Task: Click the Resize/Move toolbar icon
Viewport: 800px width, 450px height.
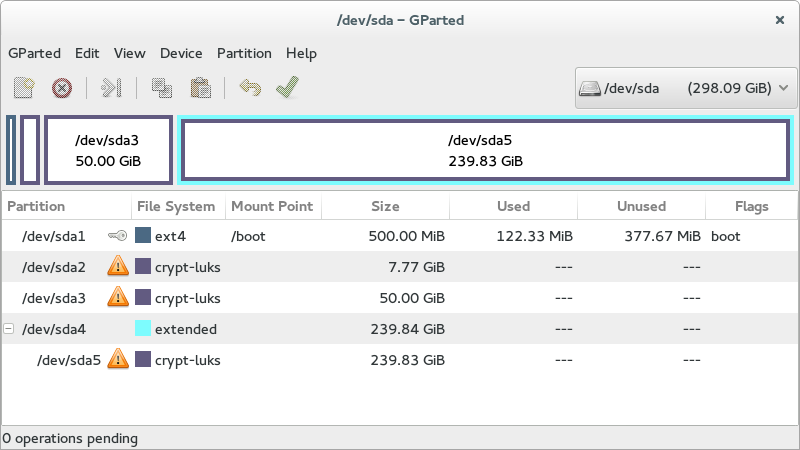Action: tap(111, 88)
